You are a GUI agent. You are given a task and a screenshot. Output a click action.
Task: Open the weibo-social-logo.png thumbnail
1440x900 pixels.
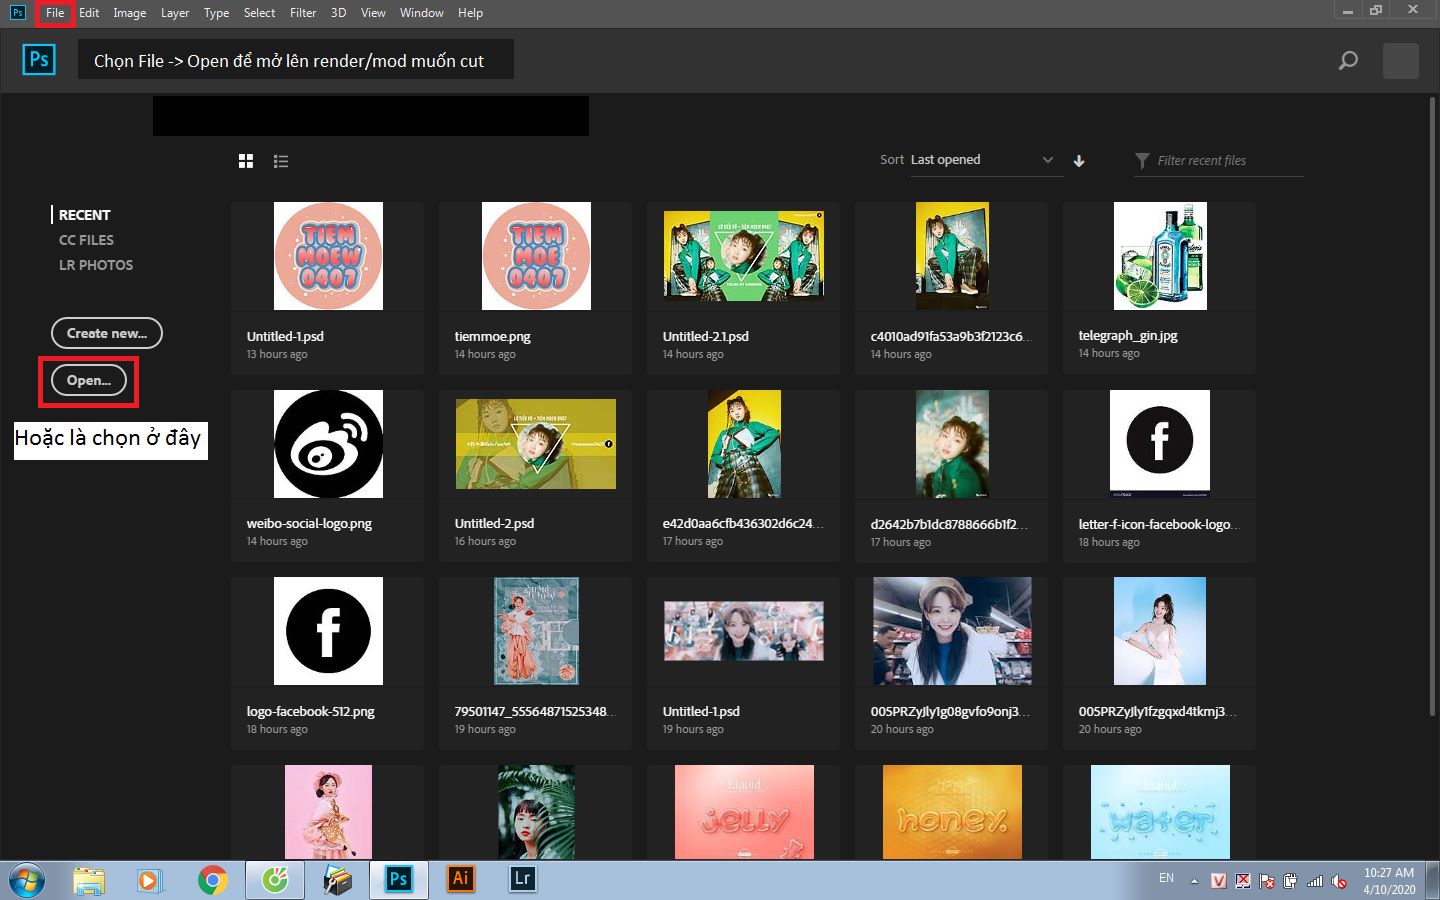tap(328, 444)
